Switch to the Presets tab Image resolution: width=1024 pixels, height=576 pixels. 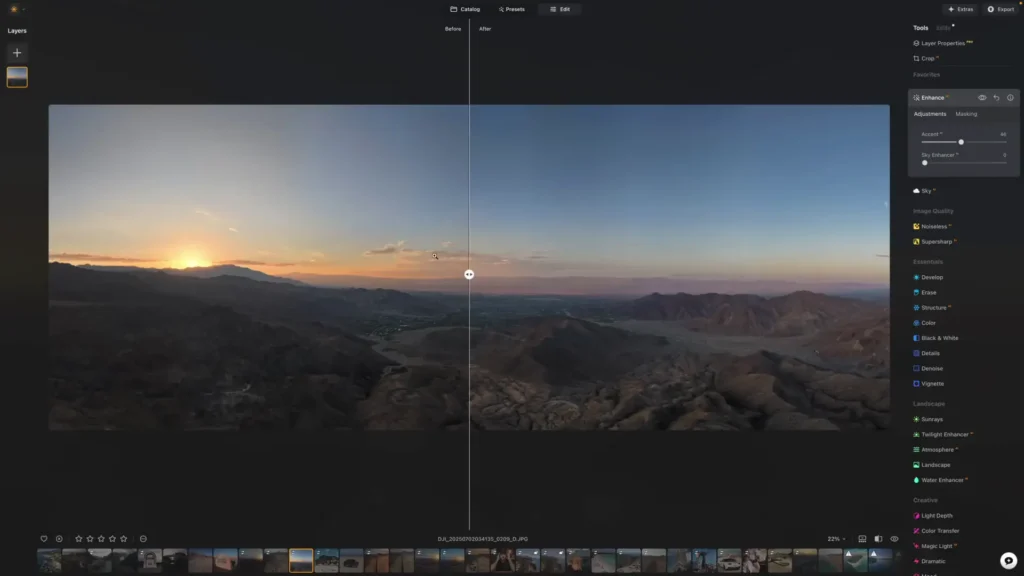point(511,9)
